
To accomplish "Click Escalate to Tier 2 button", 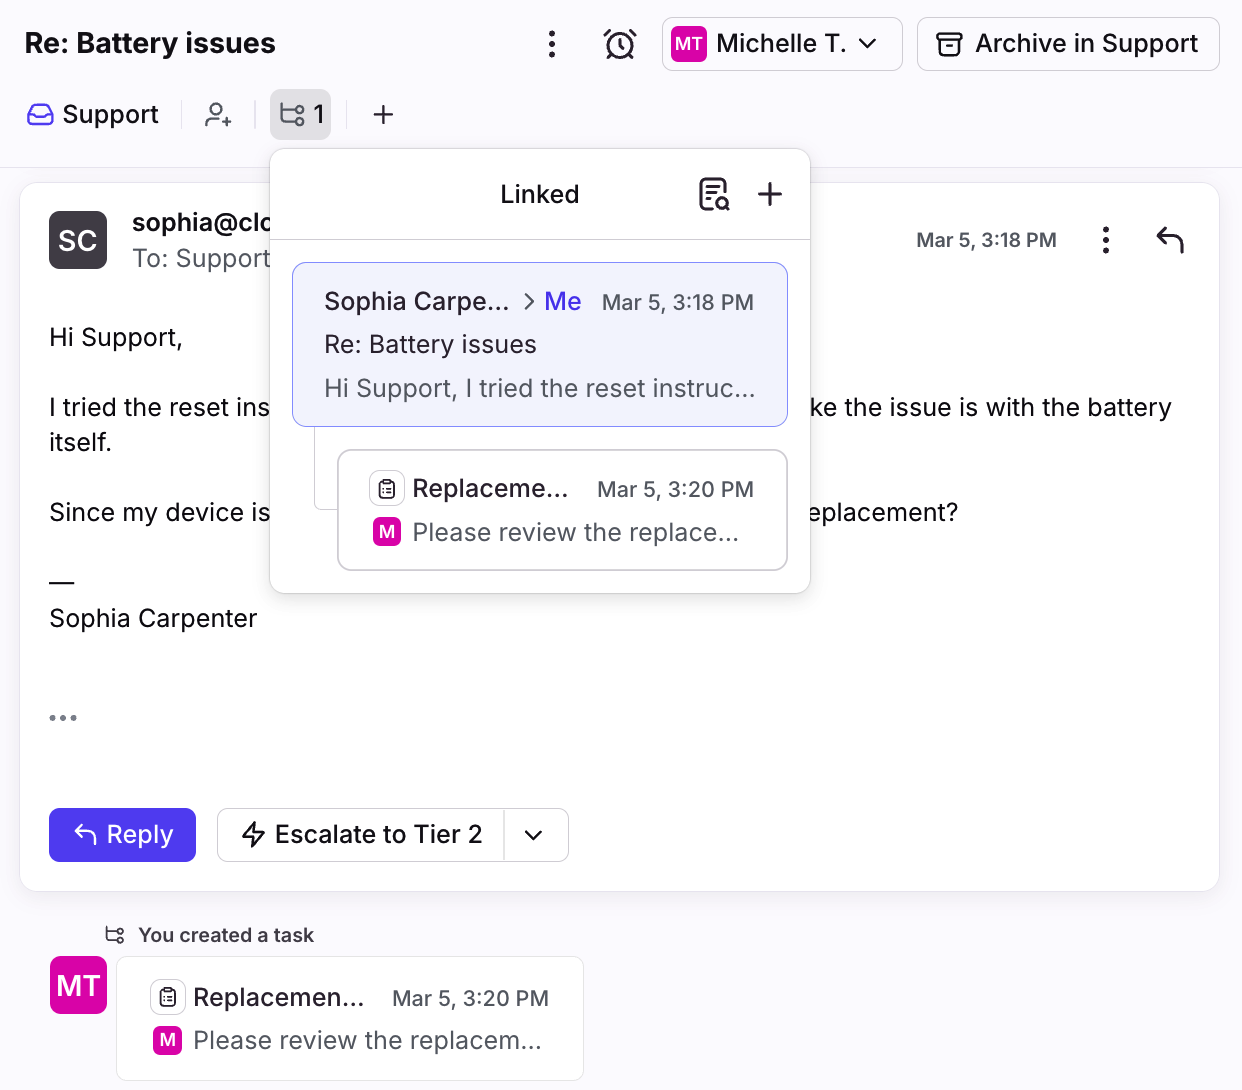I will coord(361,835).
